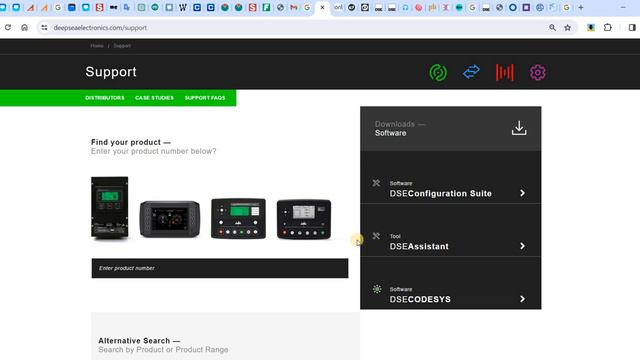The image size is (640, 360).
Task: Open the browser zoom magnifier icon
Action: tap(552, 27)
